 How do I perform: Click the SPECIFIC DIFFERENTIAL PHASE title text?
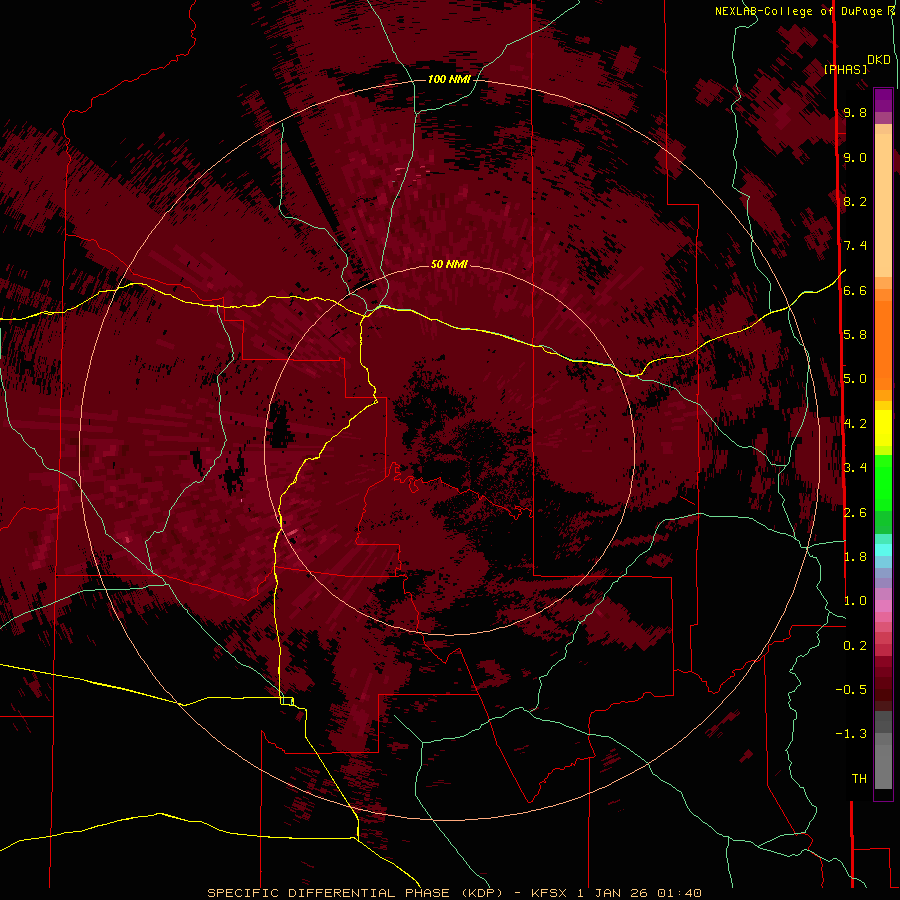328,893
